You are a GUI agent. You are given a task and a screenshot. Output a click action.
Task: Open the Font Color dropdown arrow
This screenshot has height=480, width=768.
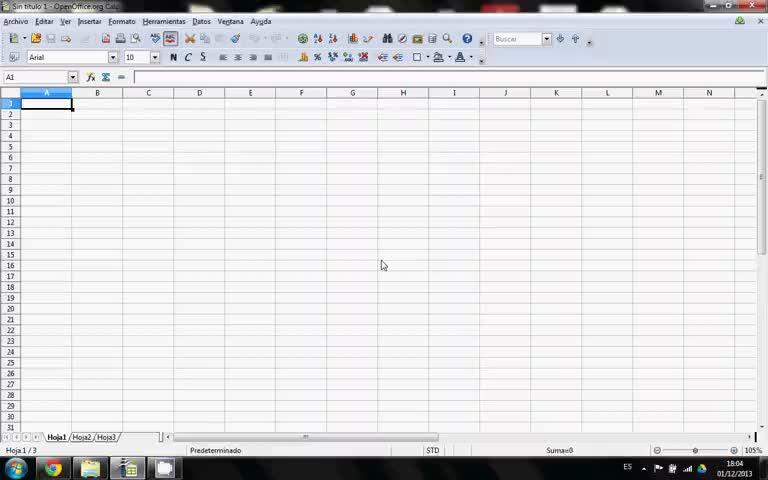point(471,57)
